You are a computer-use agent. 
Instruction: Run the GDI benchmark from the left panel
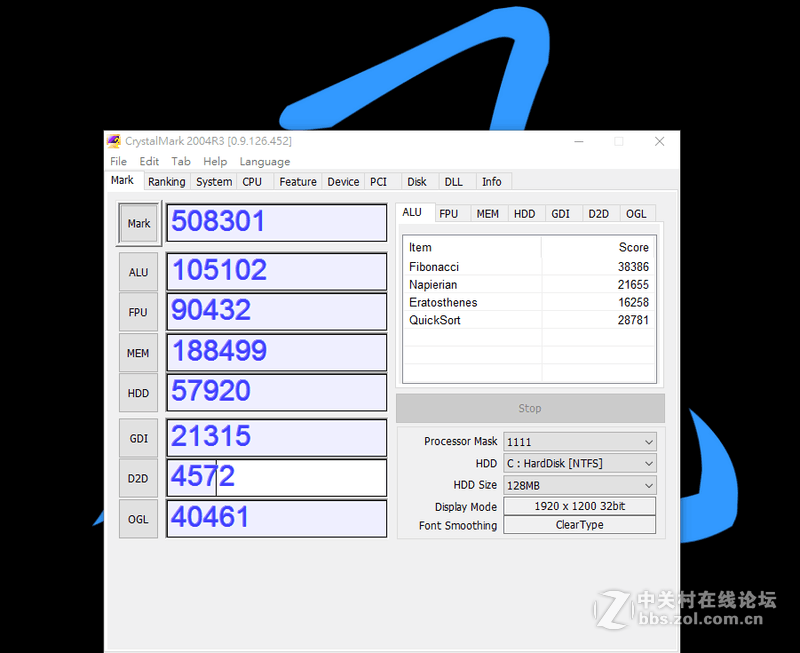[x=138, y=438]
